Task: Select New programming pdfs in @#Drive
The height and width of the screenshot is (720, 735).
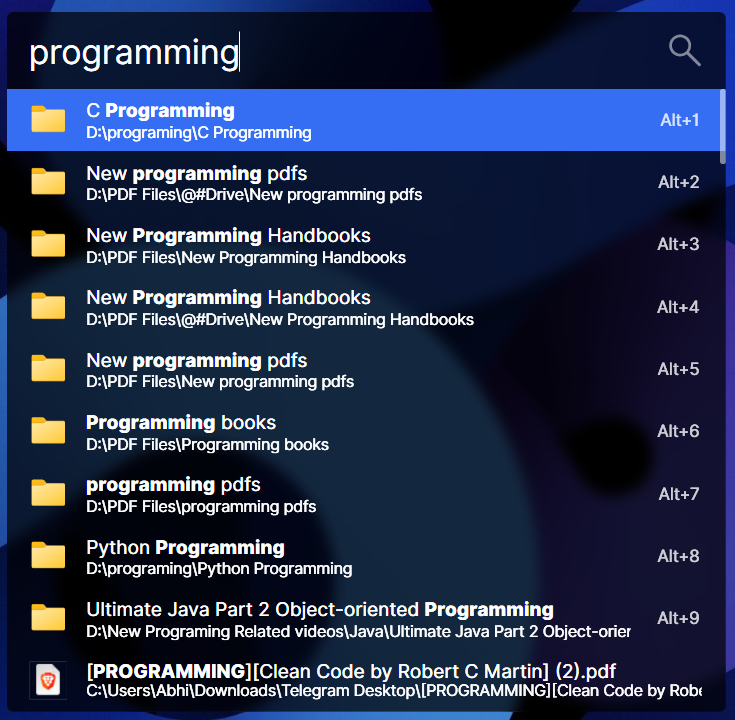Action: pyautogui.click(x=363, y=182)
